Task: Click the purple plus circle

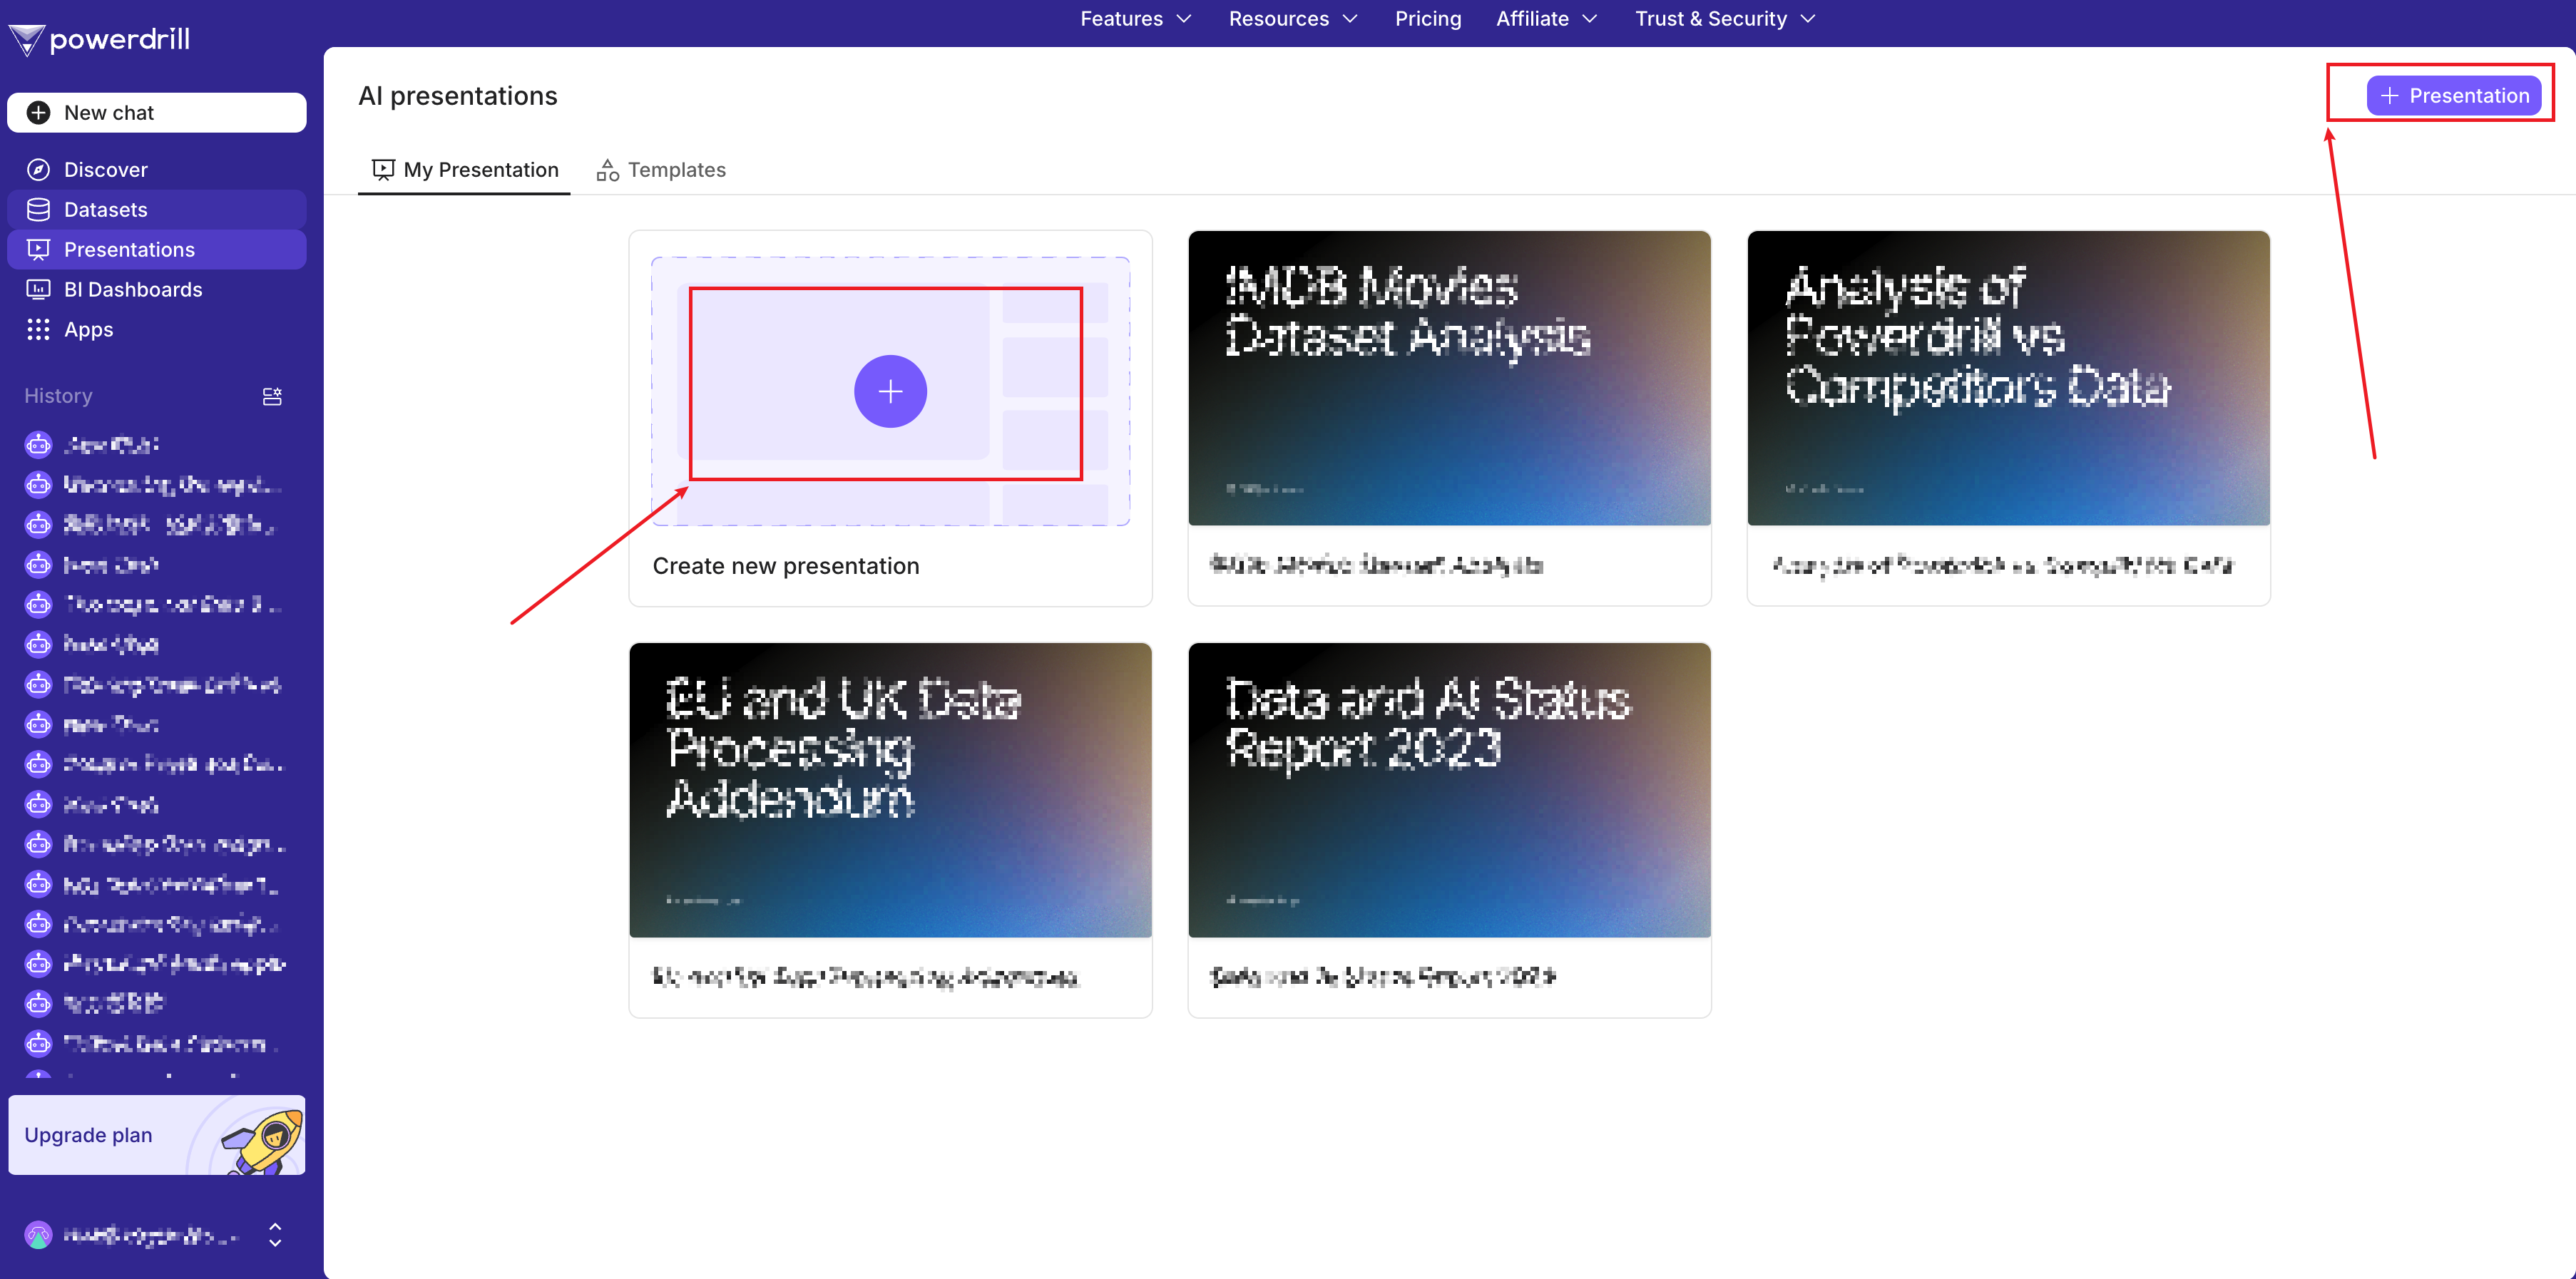Action: [x=890, y=392]
